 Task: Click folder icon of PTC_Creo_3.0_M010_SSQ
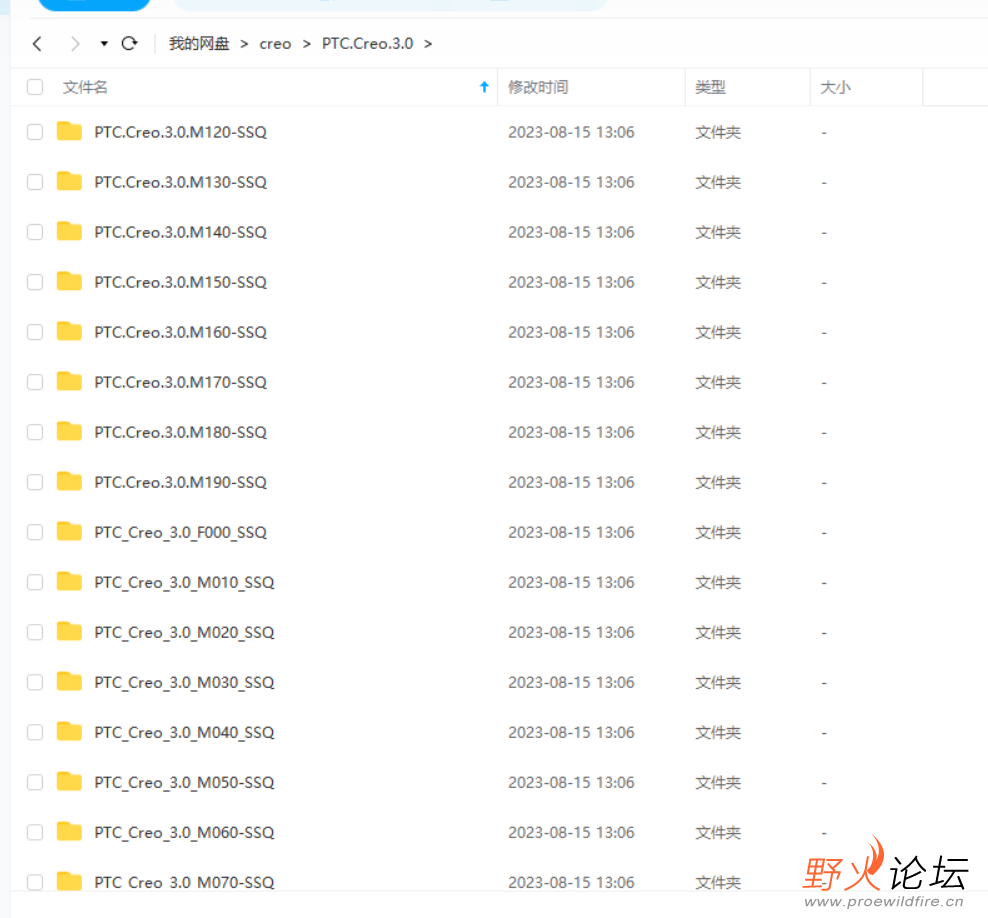point(69,581)
